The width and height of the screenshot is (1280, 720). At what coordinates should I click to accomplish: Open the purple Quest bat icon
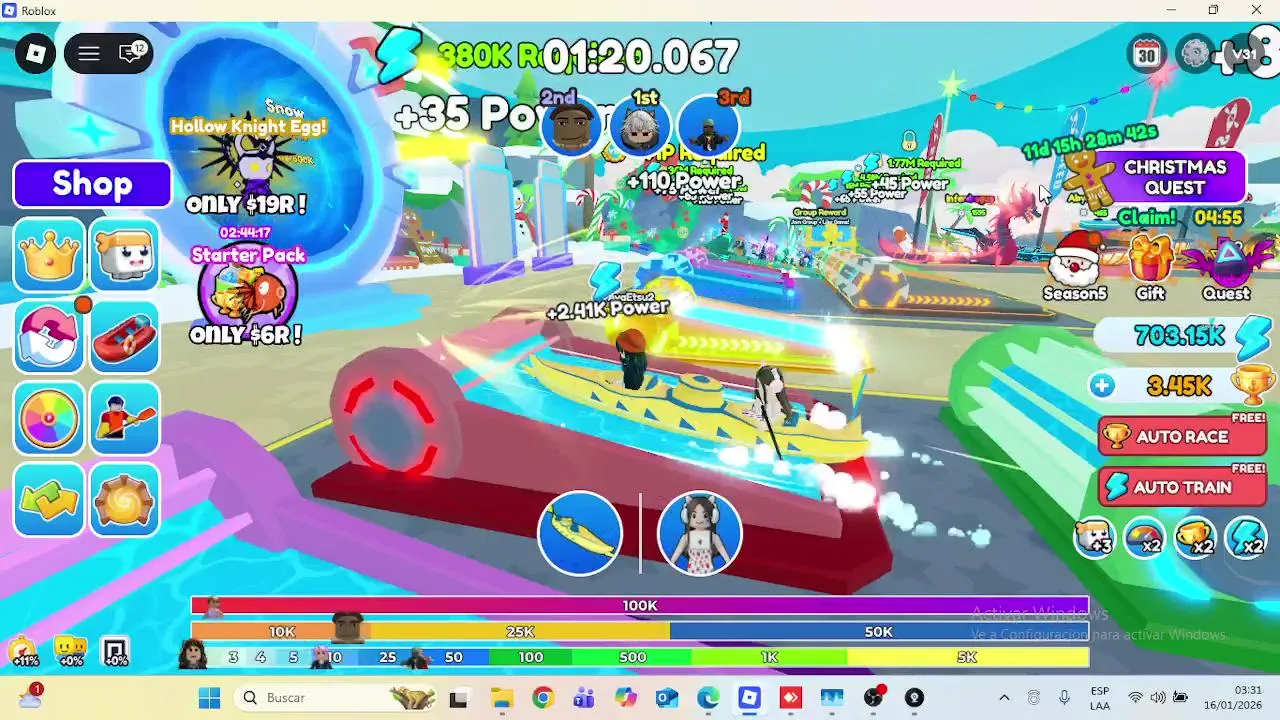point(1227,265)
